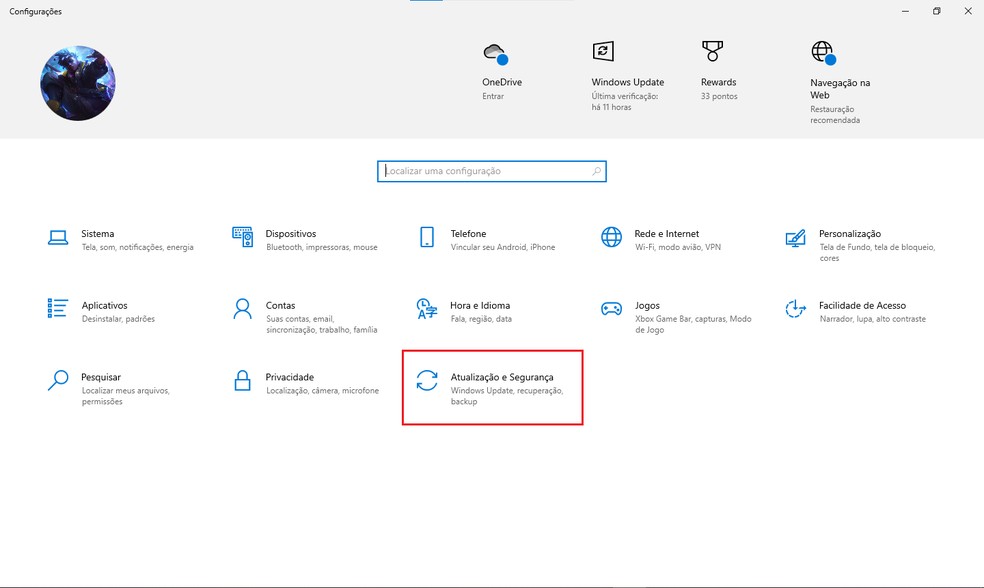Click the Bluetooth, impressoras, mouse description

click(x=321, y=247)
